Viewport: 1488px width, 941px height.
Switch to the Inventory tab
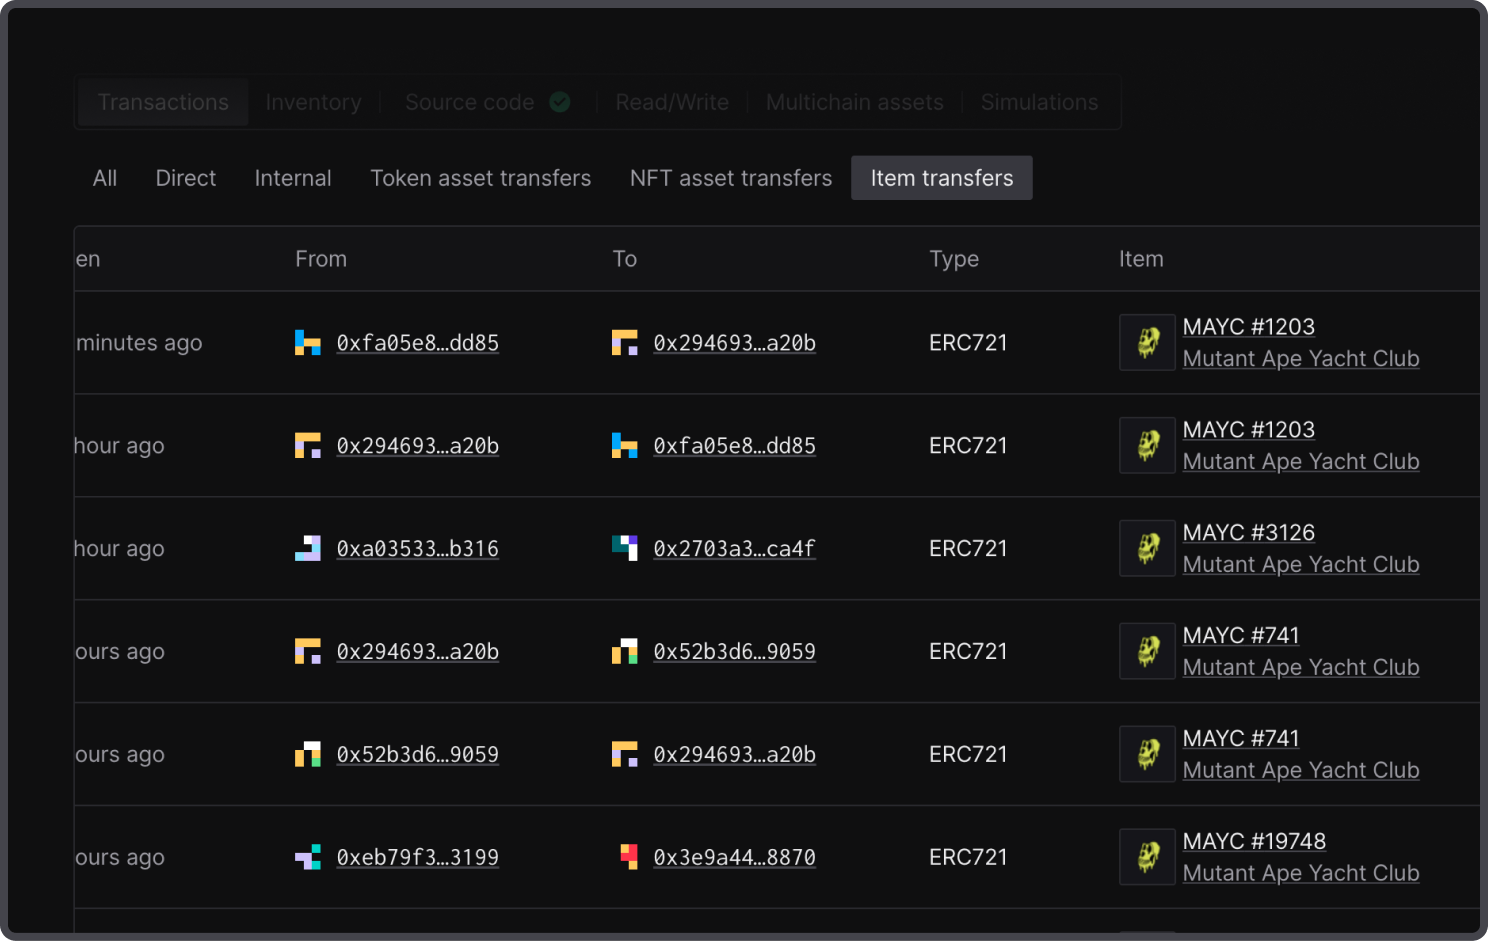[x=313, y=102]
